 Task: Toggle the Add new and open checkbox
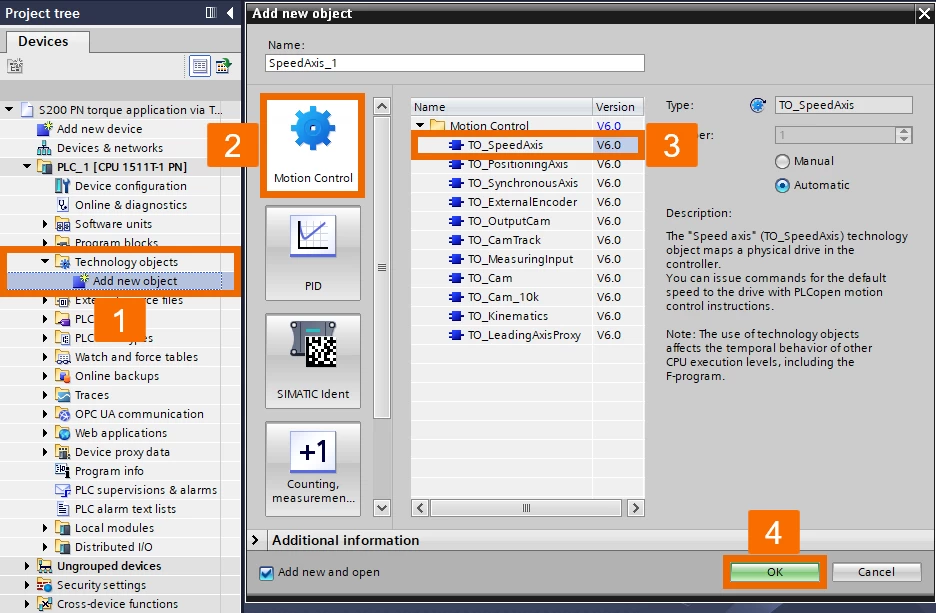point(266,573)
